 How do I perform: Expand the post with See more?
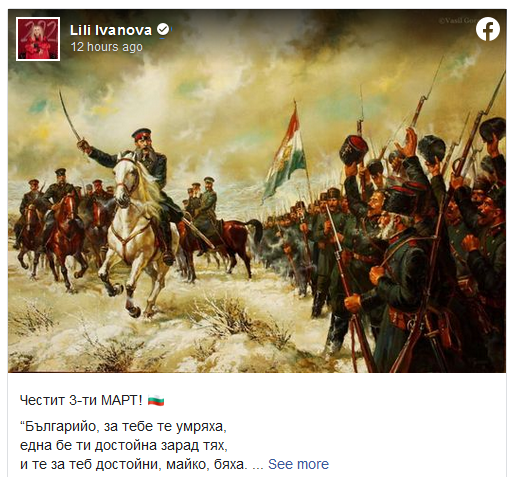point(298,464)
